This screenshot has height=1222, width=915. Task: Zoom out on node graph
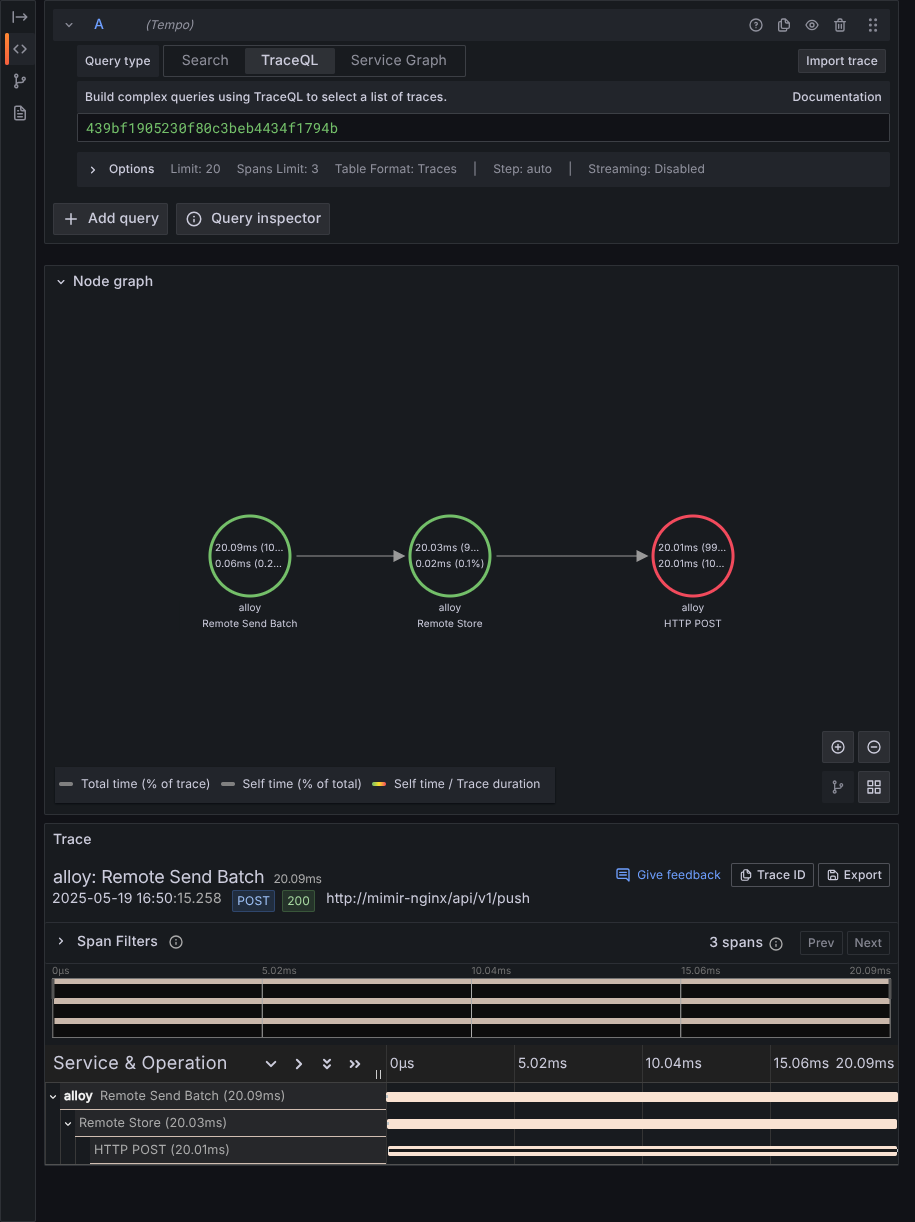(x=874, y=747)
